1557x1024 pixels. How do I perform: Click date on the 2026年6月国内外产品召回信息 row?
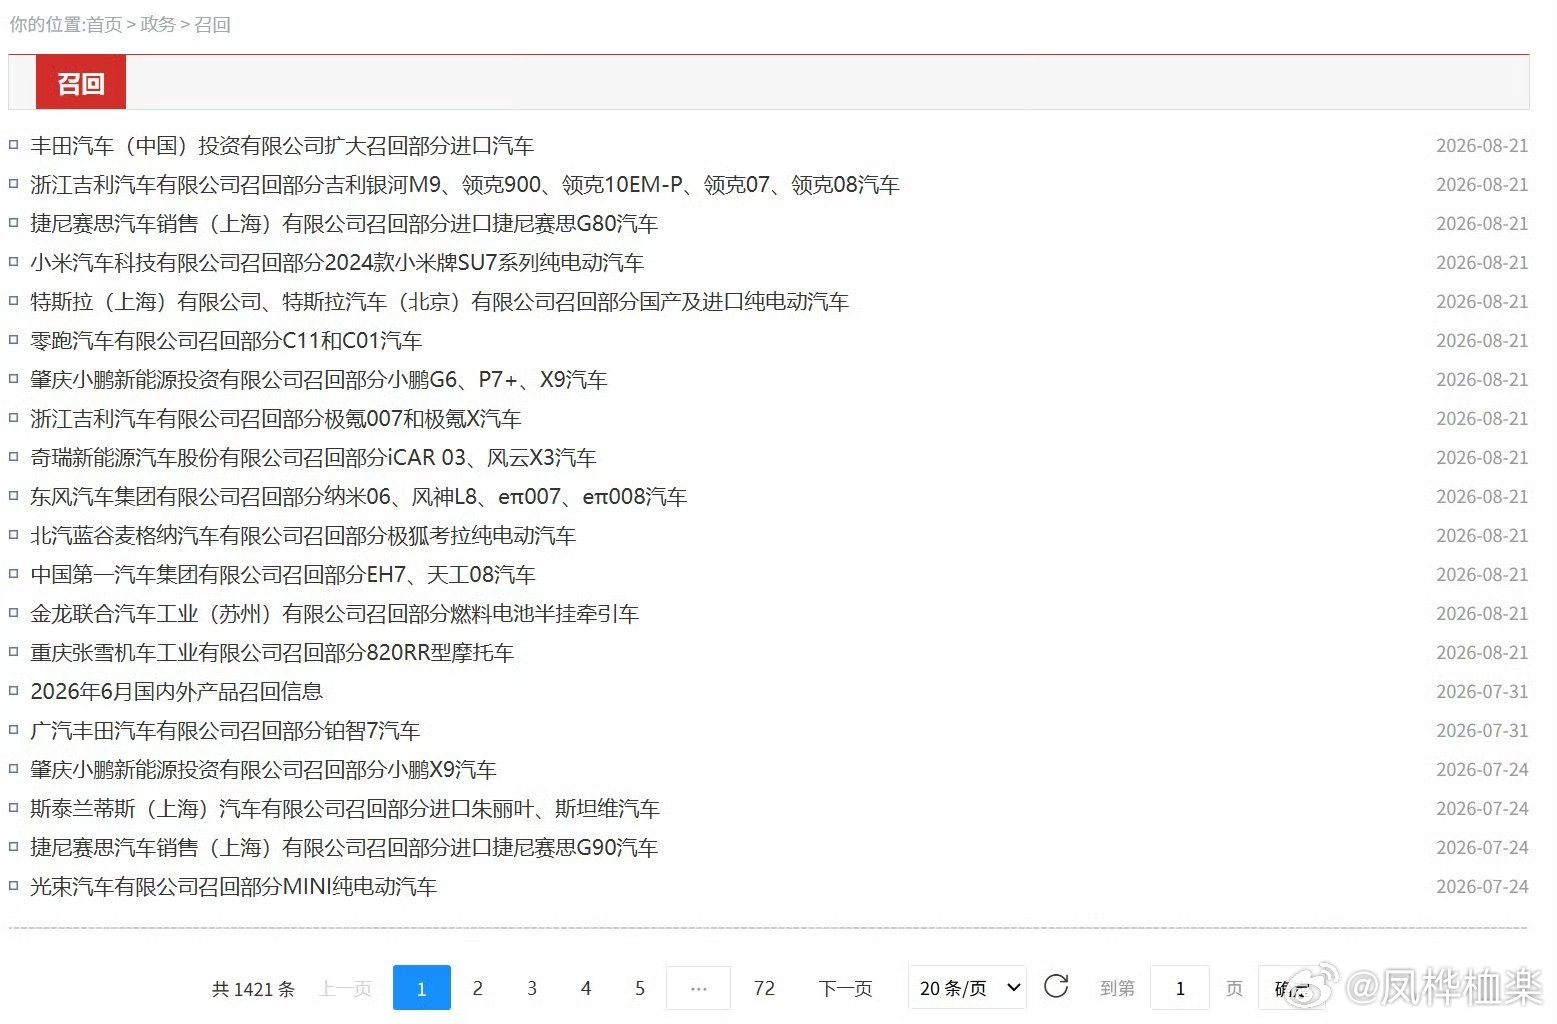tap(1482, 692)
